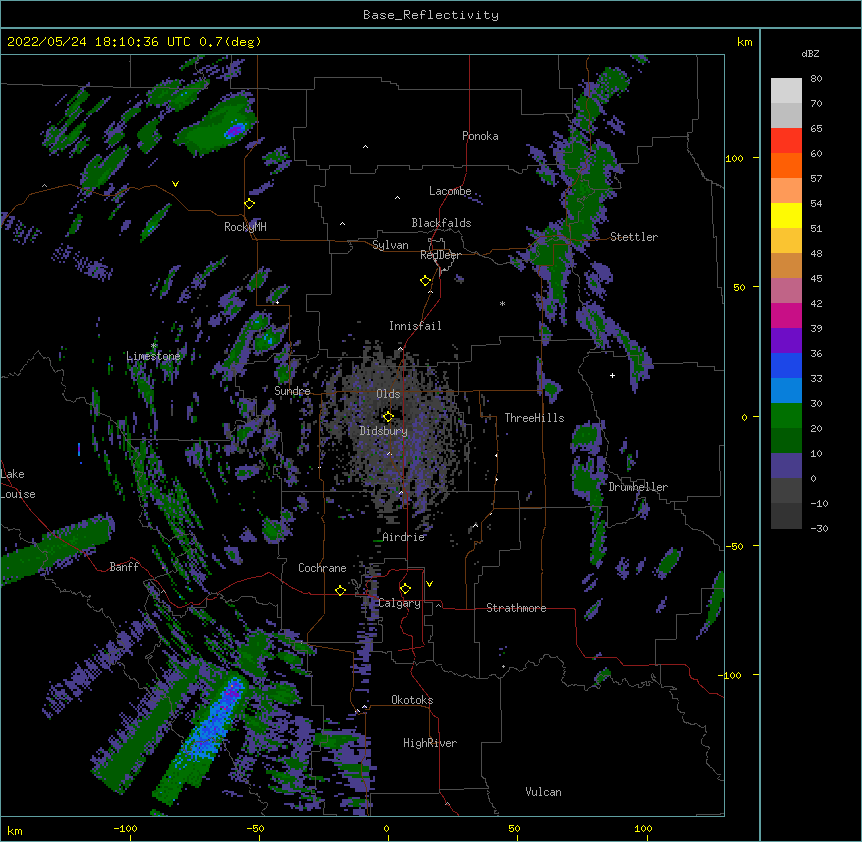Click the Lacombe city label
This screenshot has height=842, width=862.
click(x=450, y=191)
